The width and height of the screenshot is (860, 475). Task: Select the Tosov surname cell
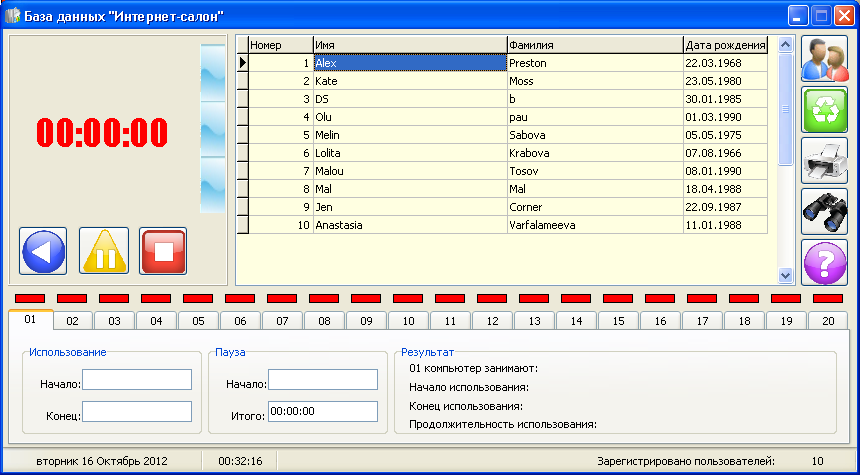click(x=596, y=171)
